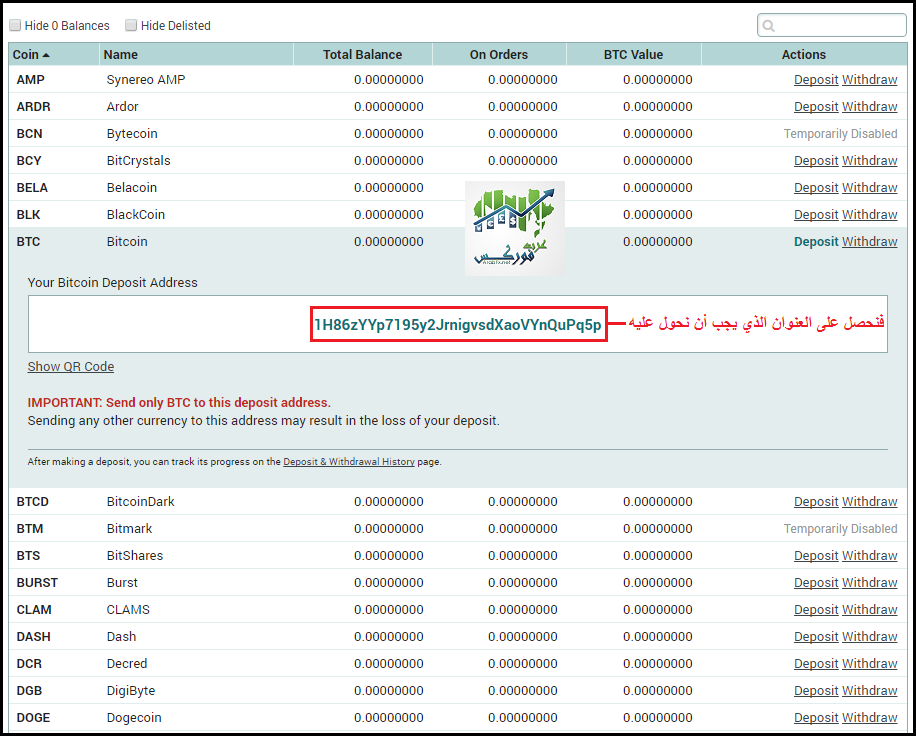Tick the Hide Delisted checkbox
This screenshot has height=736, width=916.
131,25
